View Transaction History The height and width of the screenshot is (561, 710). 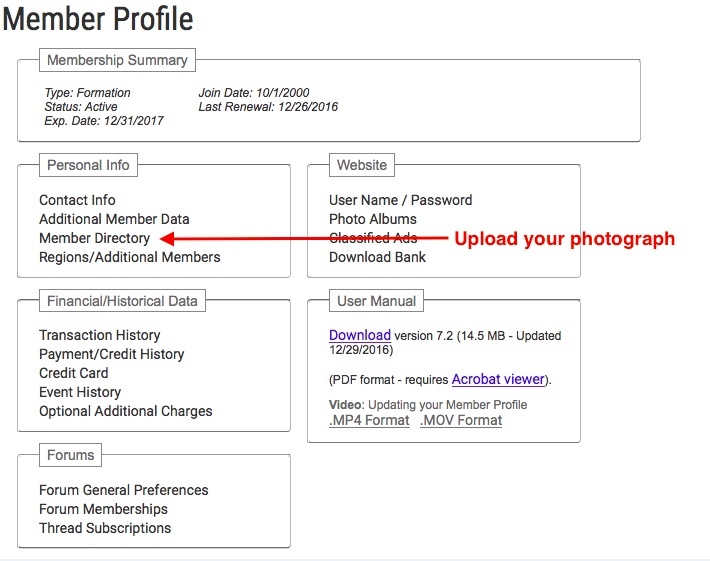100,335
